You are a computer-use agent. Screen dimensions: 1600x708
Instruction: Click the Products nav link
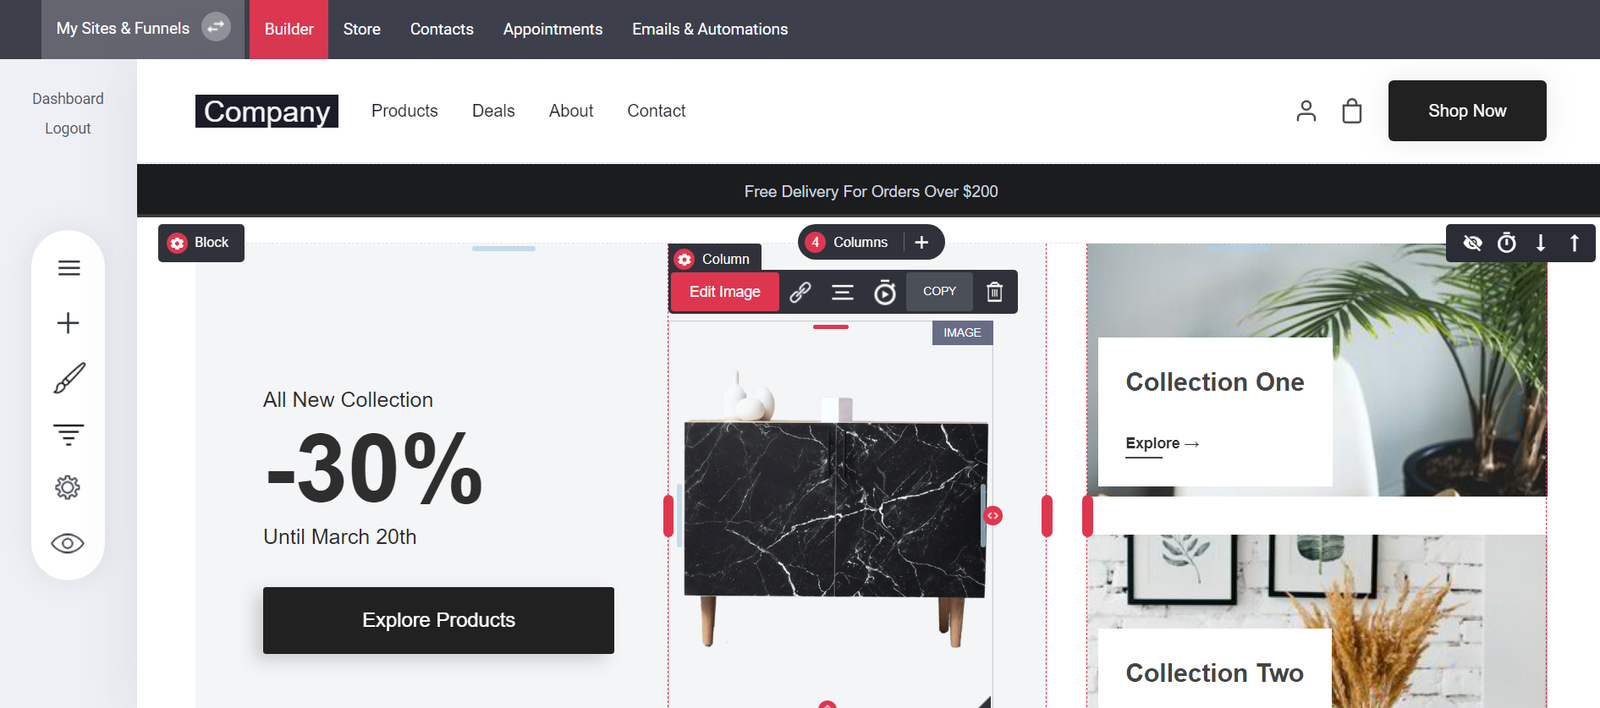click(405, 111)
